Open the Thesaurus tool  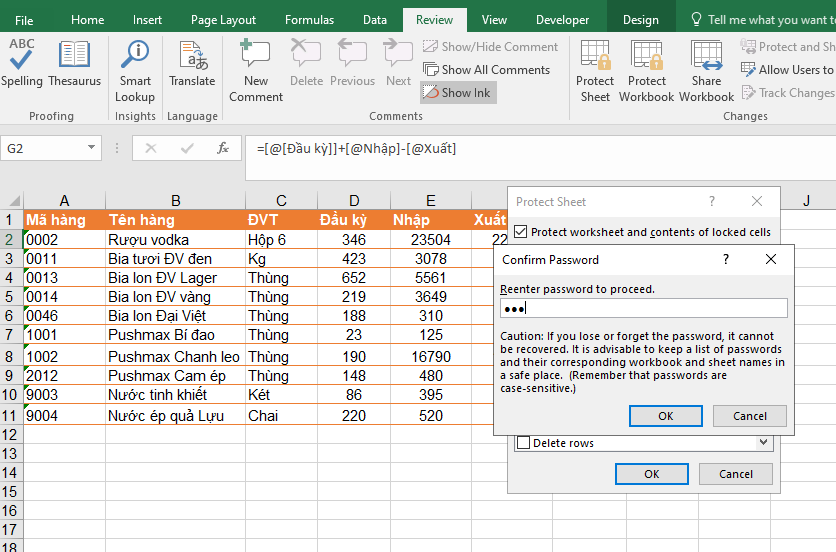tap(74, 62)
